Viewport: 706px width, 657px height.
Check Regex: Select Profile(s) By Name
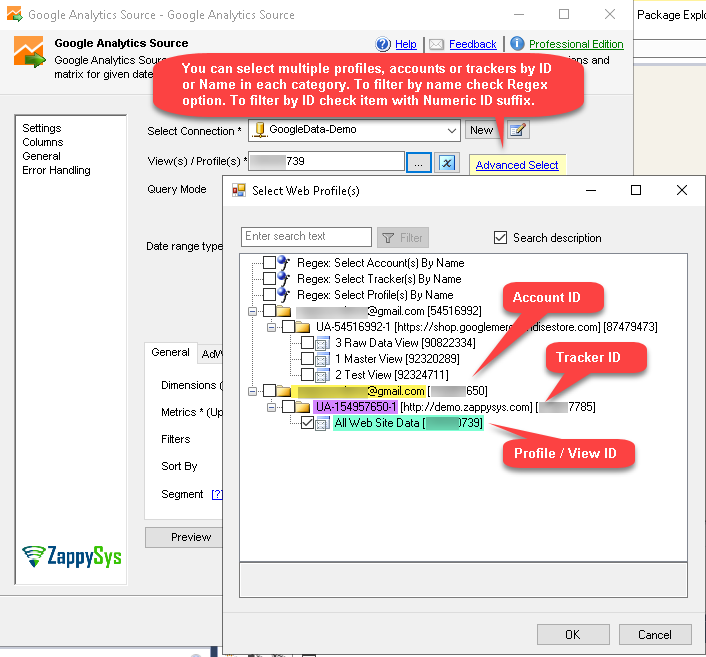click(x=269, y=295)
